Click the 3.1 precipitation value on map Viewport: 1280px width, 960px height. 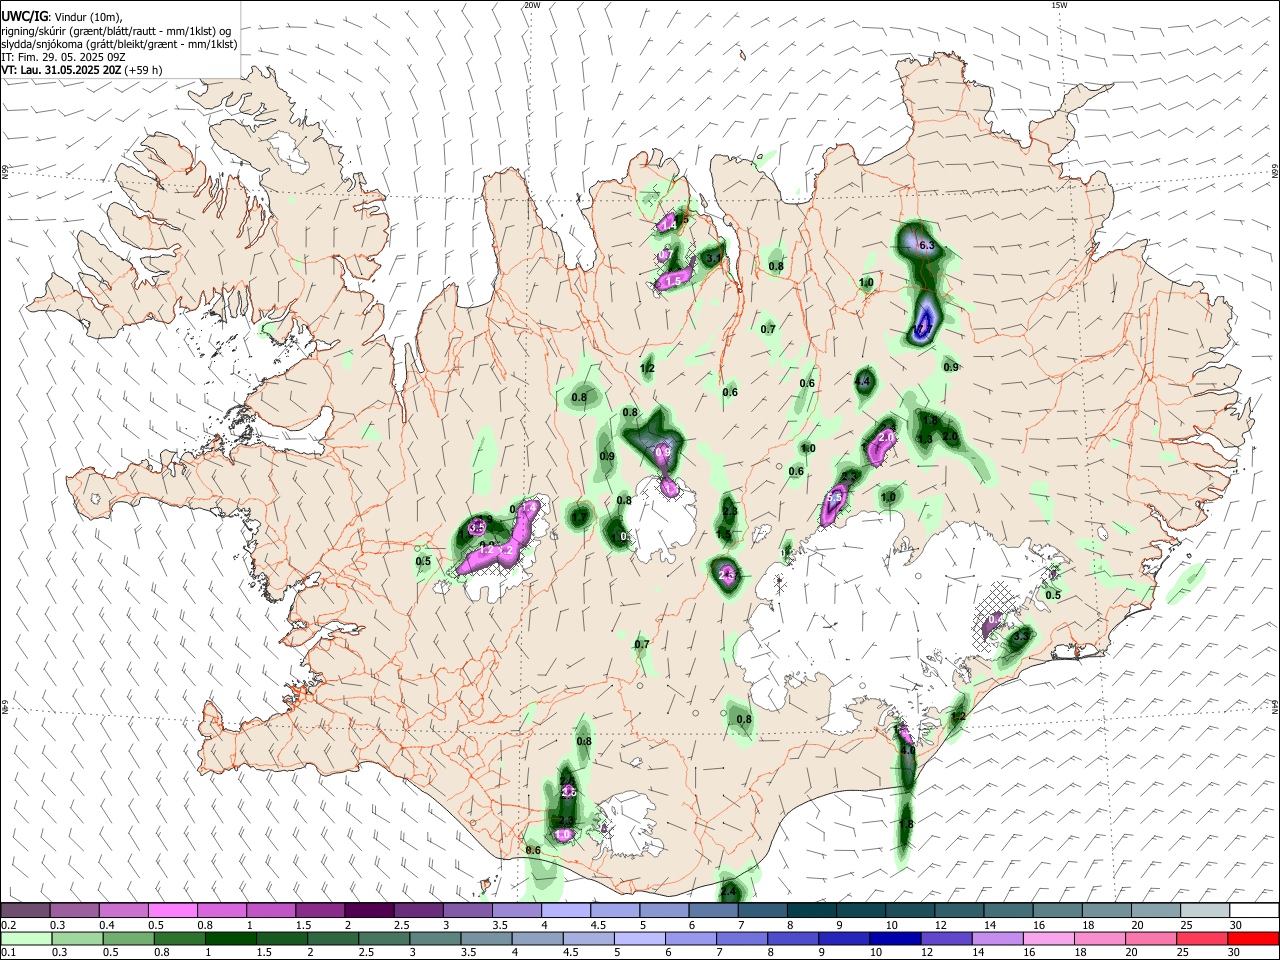tap(712, 258)
